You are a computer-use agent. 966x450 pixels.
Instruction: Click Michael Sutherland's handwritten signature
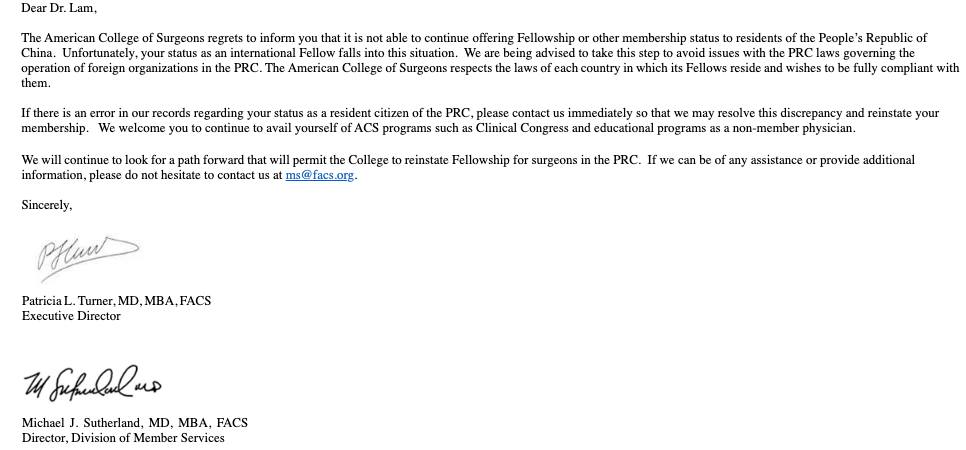91,383
